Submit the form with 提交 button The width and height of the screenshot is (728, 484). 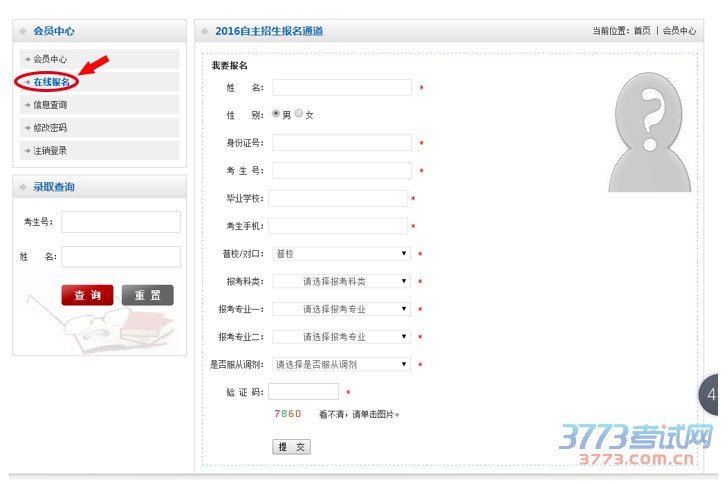(x=291, y=447)
